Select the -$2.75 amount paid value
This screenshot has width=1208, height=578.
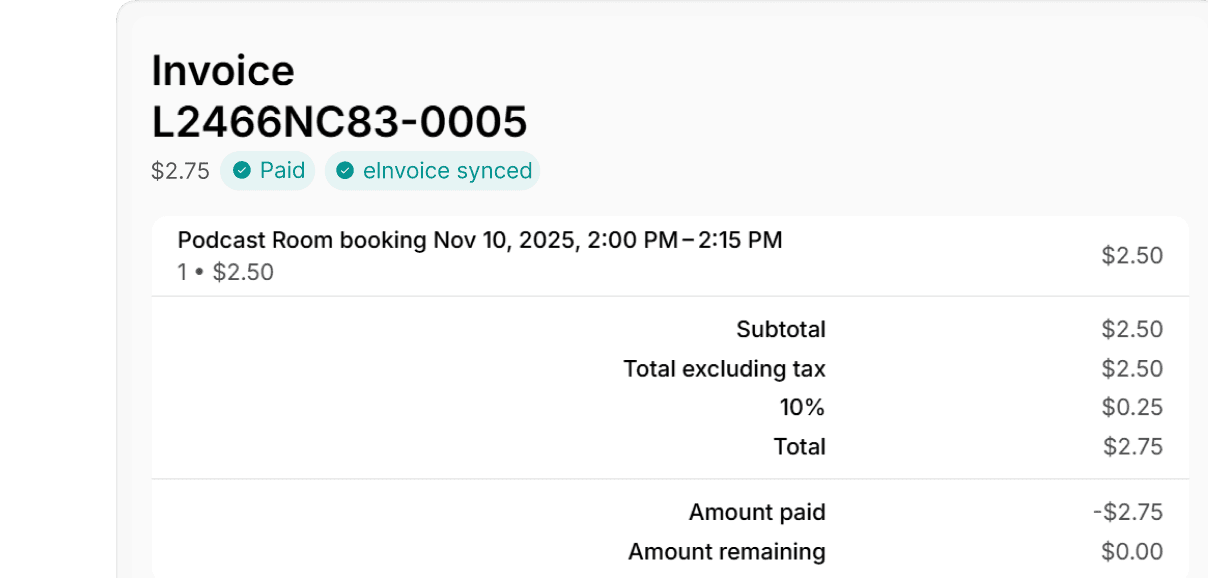1128,513
